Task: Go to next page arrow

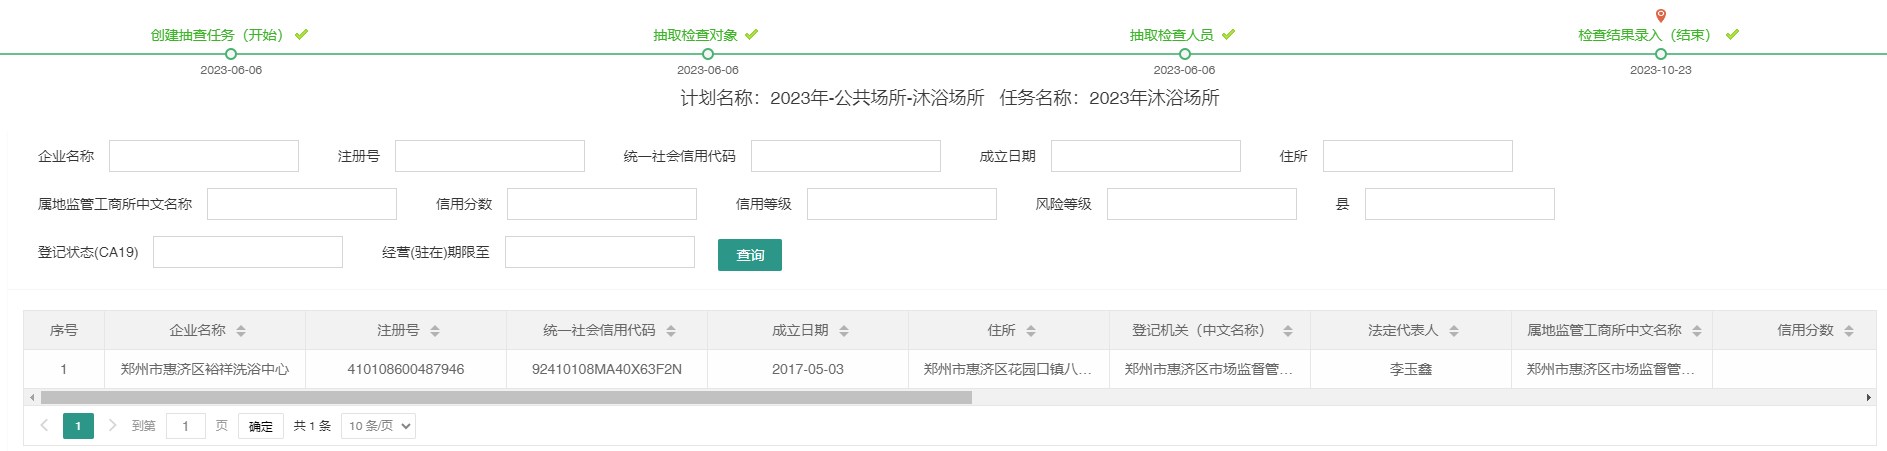Action: (112, 425)
